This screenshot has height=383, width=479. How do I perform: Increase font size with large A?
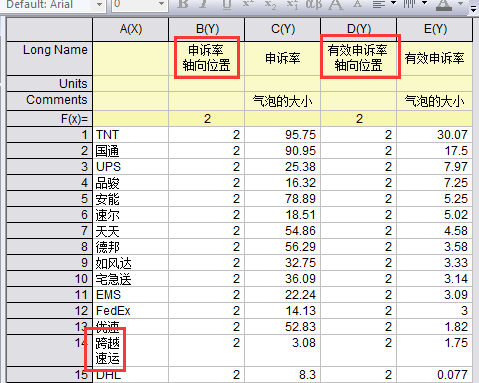336,4
